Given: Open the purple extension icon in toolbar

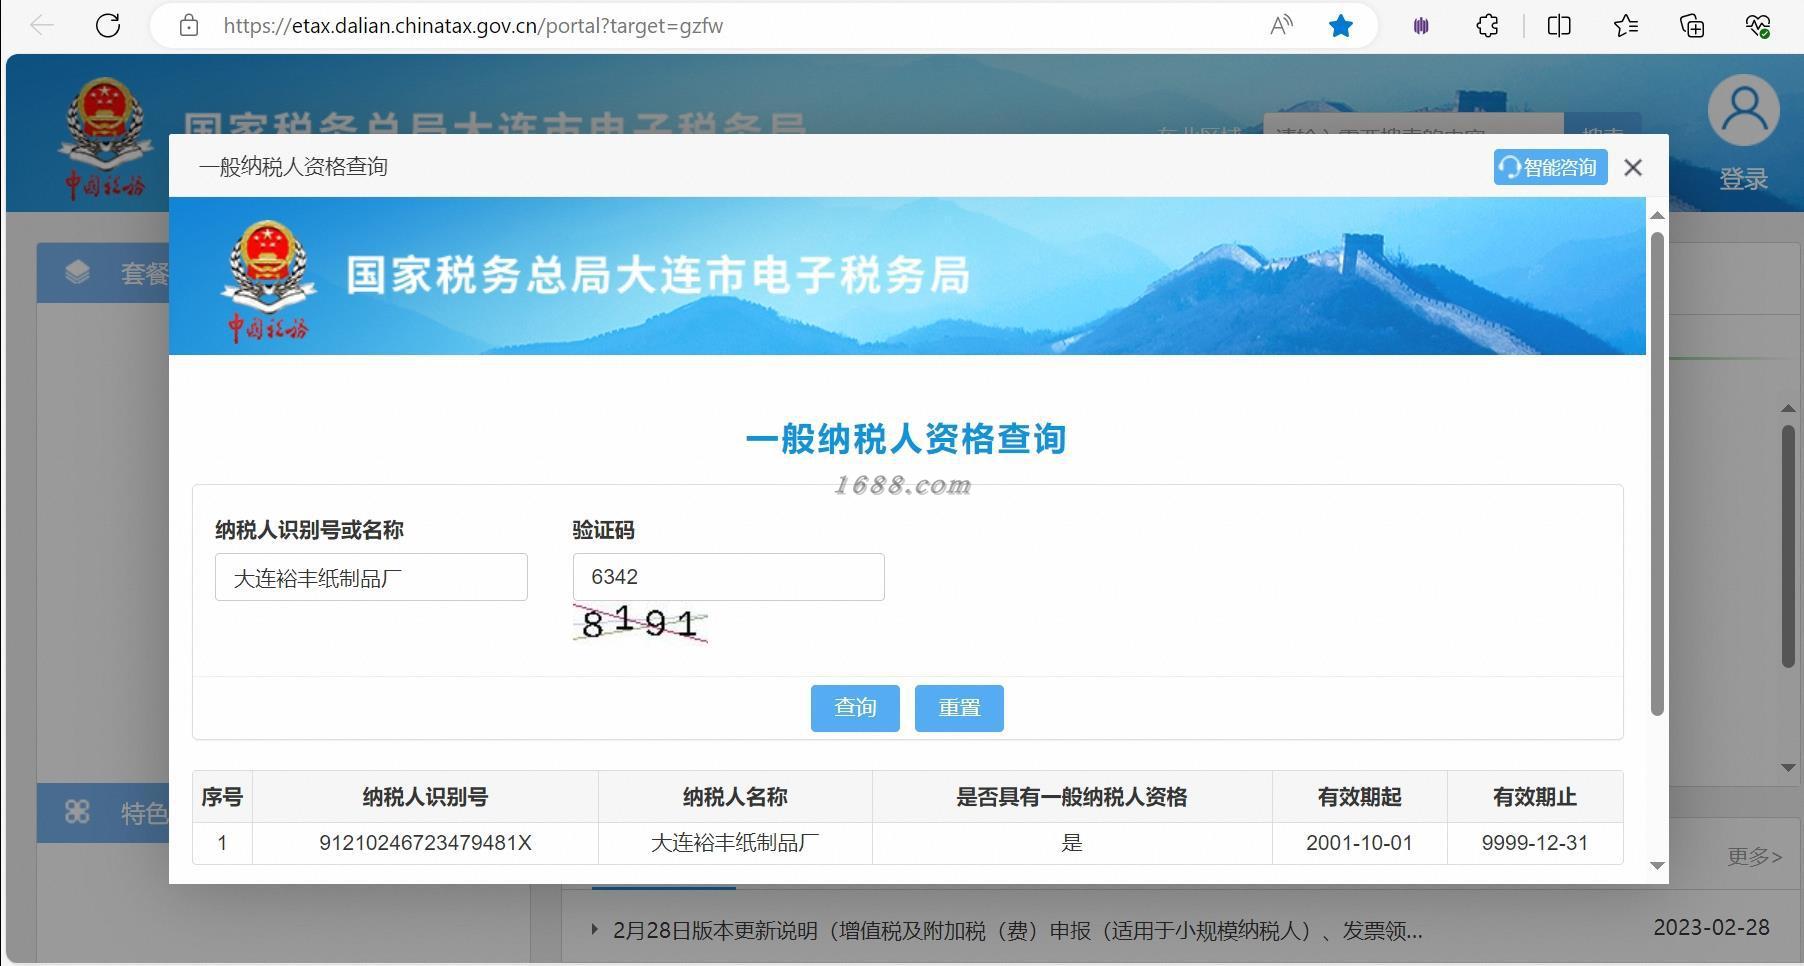Looking at the screenshot, I should [x=1421, y=26].
